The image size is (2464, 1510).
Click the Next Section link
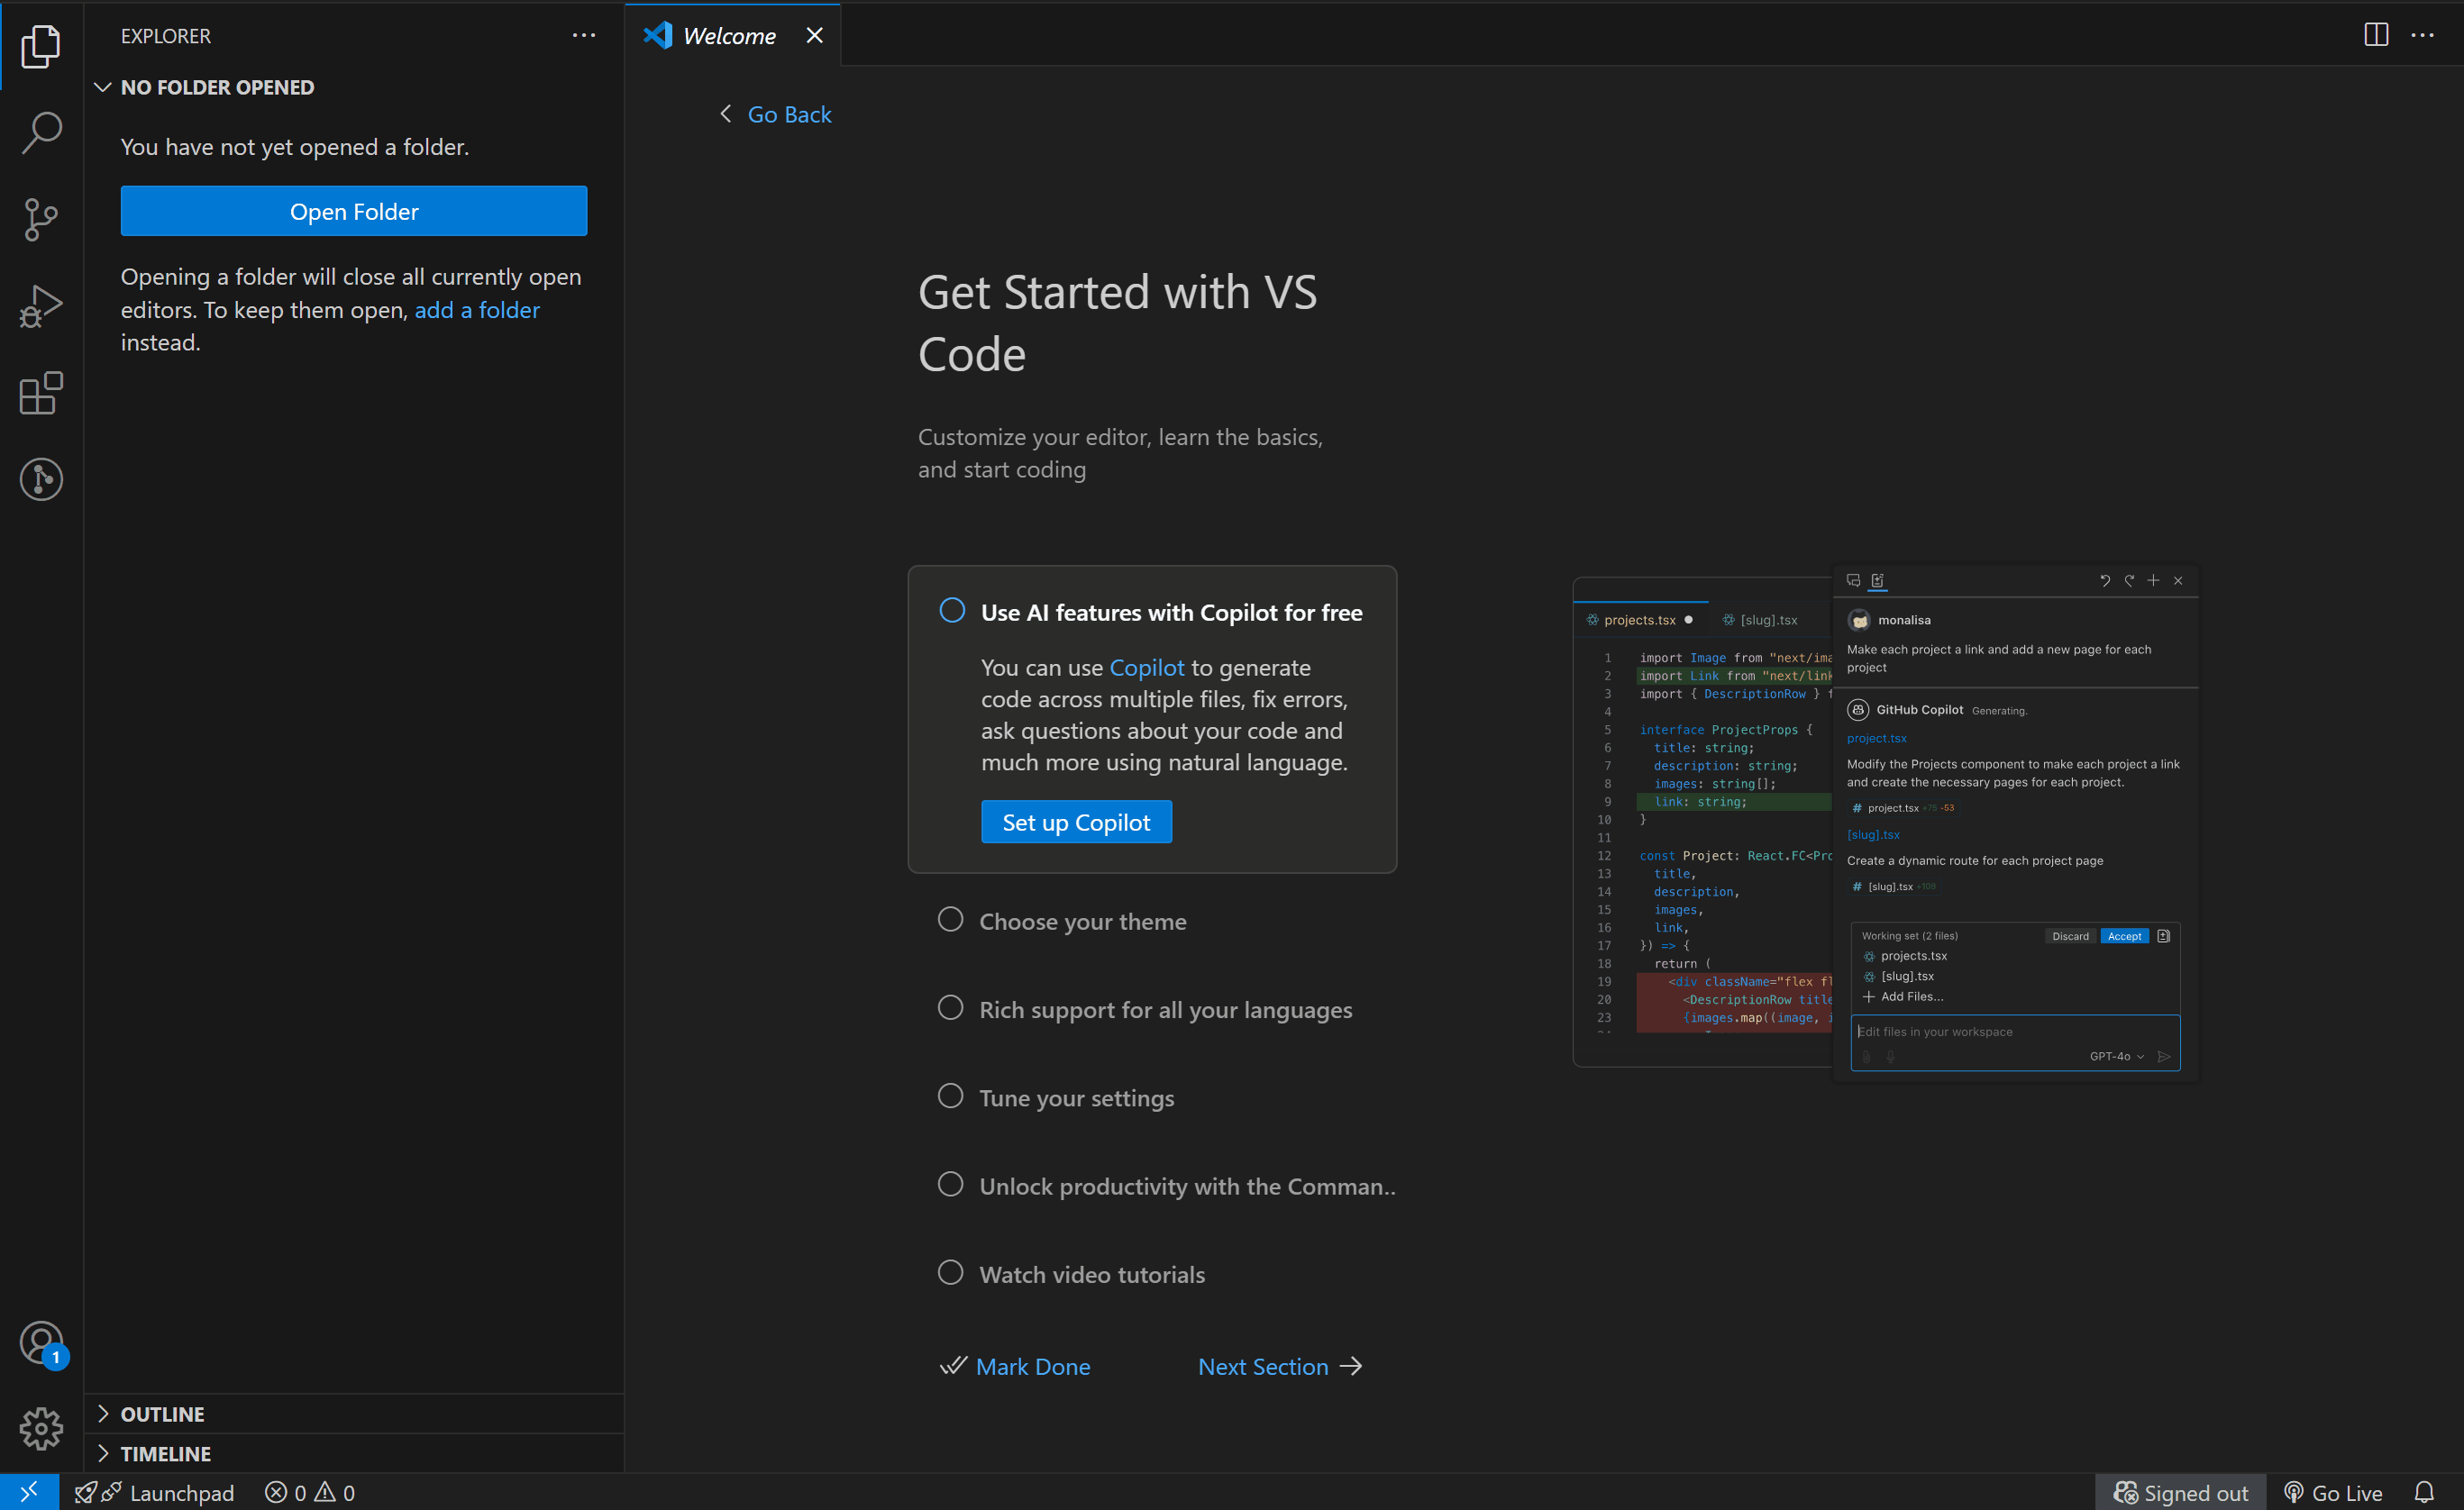pos(1263,1366)
